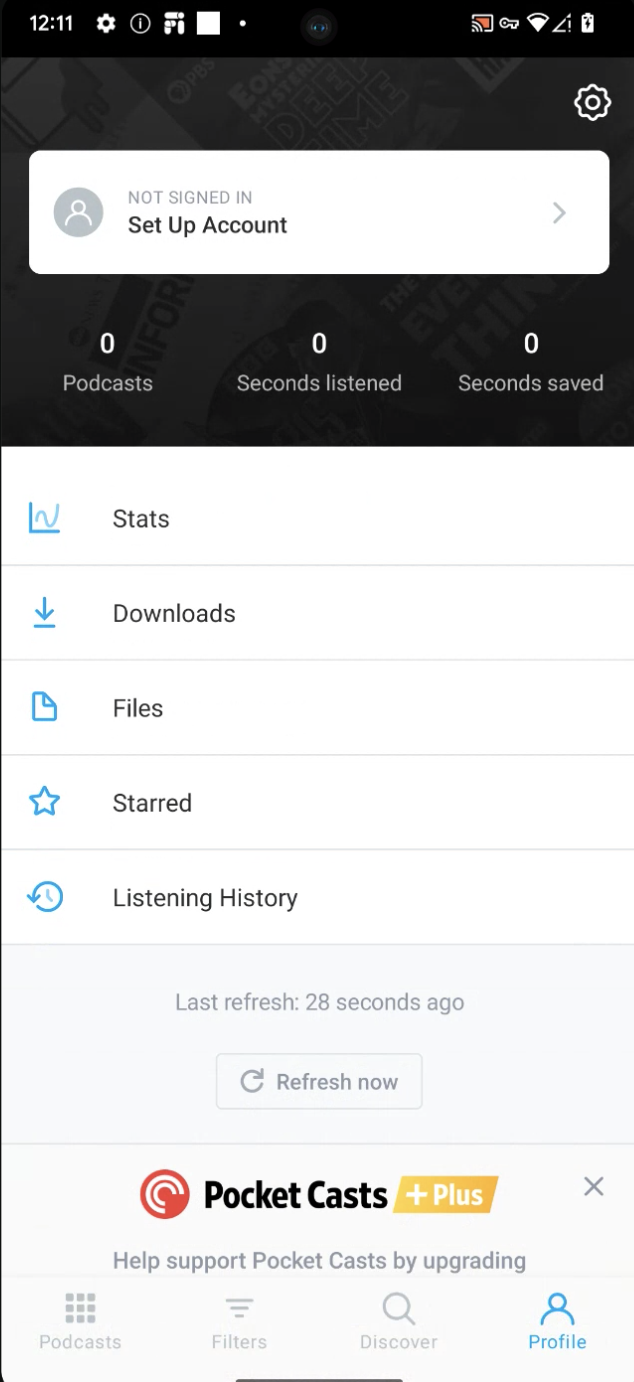Viewport: 634px width, 1382px height.
Task: Tap the Files document icon
Action: [44, 707]
